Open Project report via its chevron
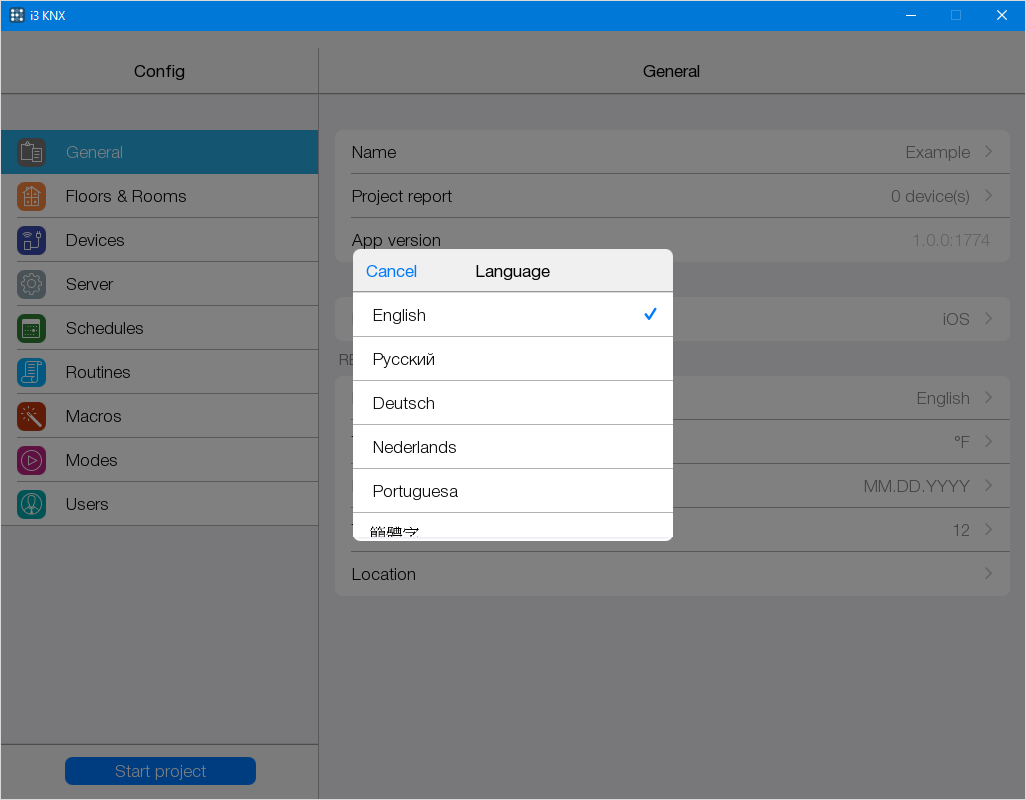Image resolution: width=1026 pixels, height=800 pixels. tap(988, 196)
